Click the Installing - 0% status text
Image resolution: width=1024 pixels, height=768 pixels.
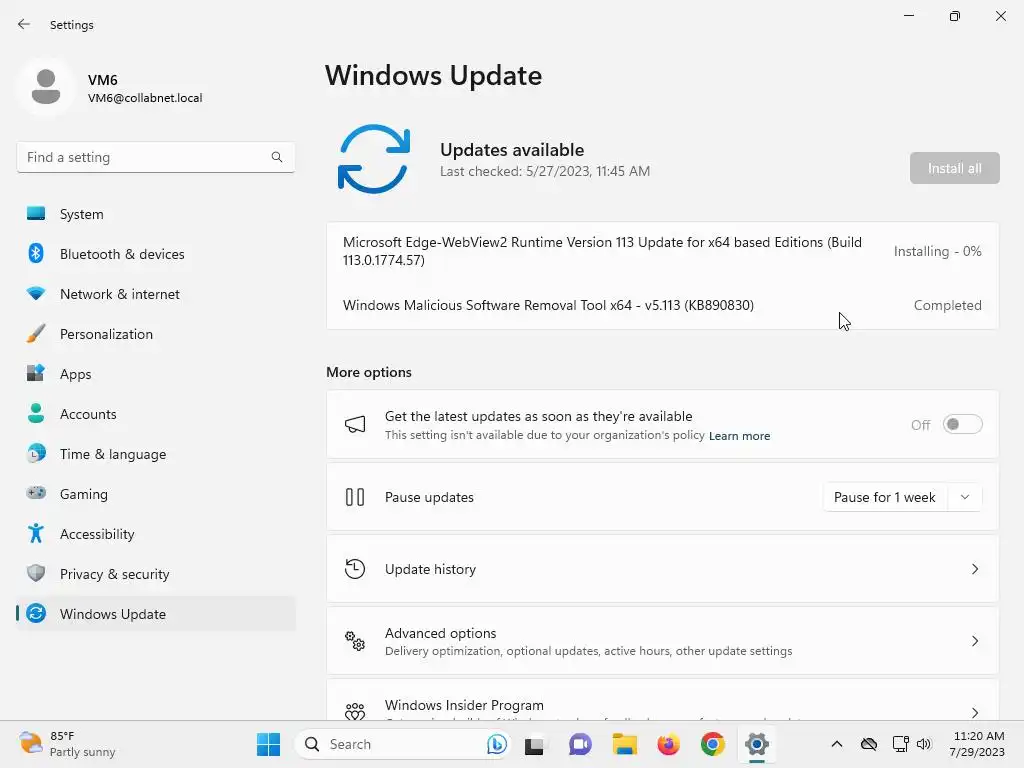tap(937, 251)
